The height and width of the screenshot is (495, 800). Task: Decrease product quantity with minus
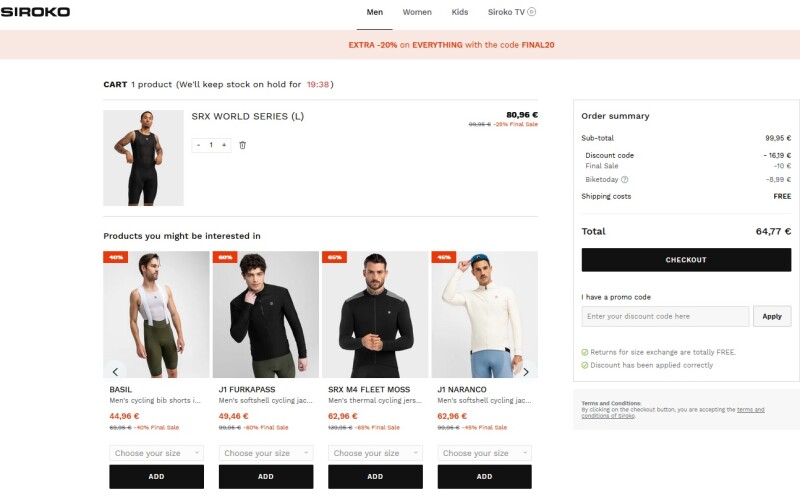[198, 145]
